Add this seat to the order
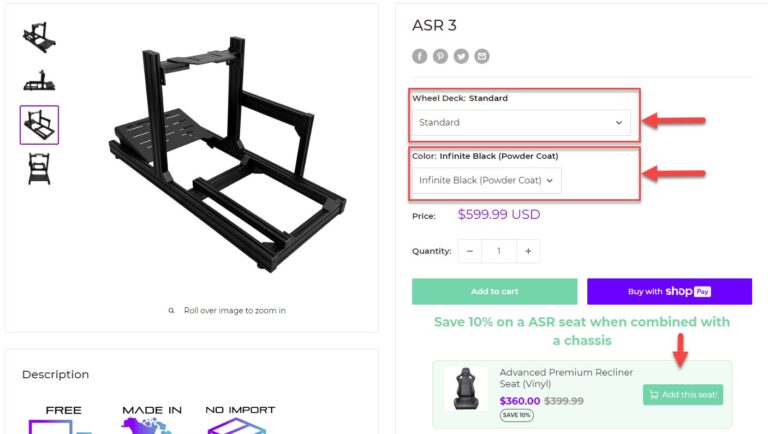Screen dimensions: 768x434 (x=683, y=394)
